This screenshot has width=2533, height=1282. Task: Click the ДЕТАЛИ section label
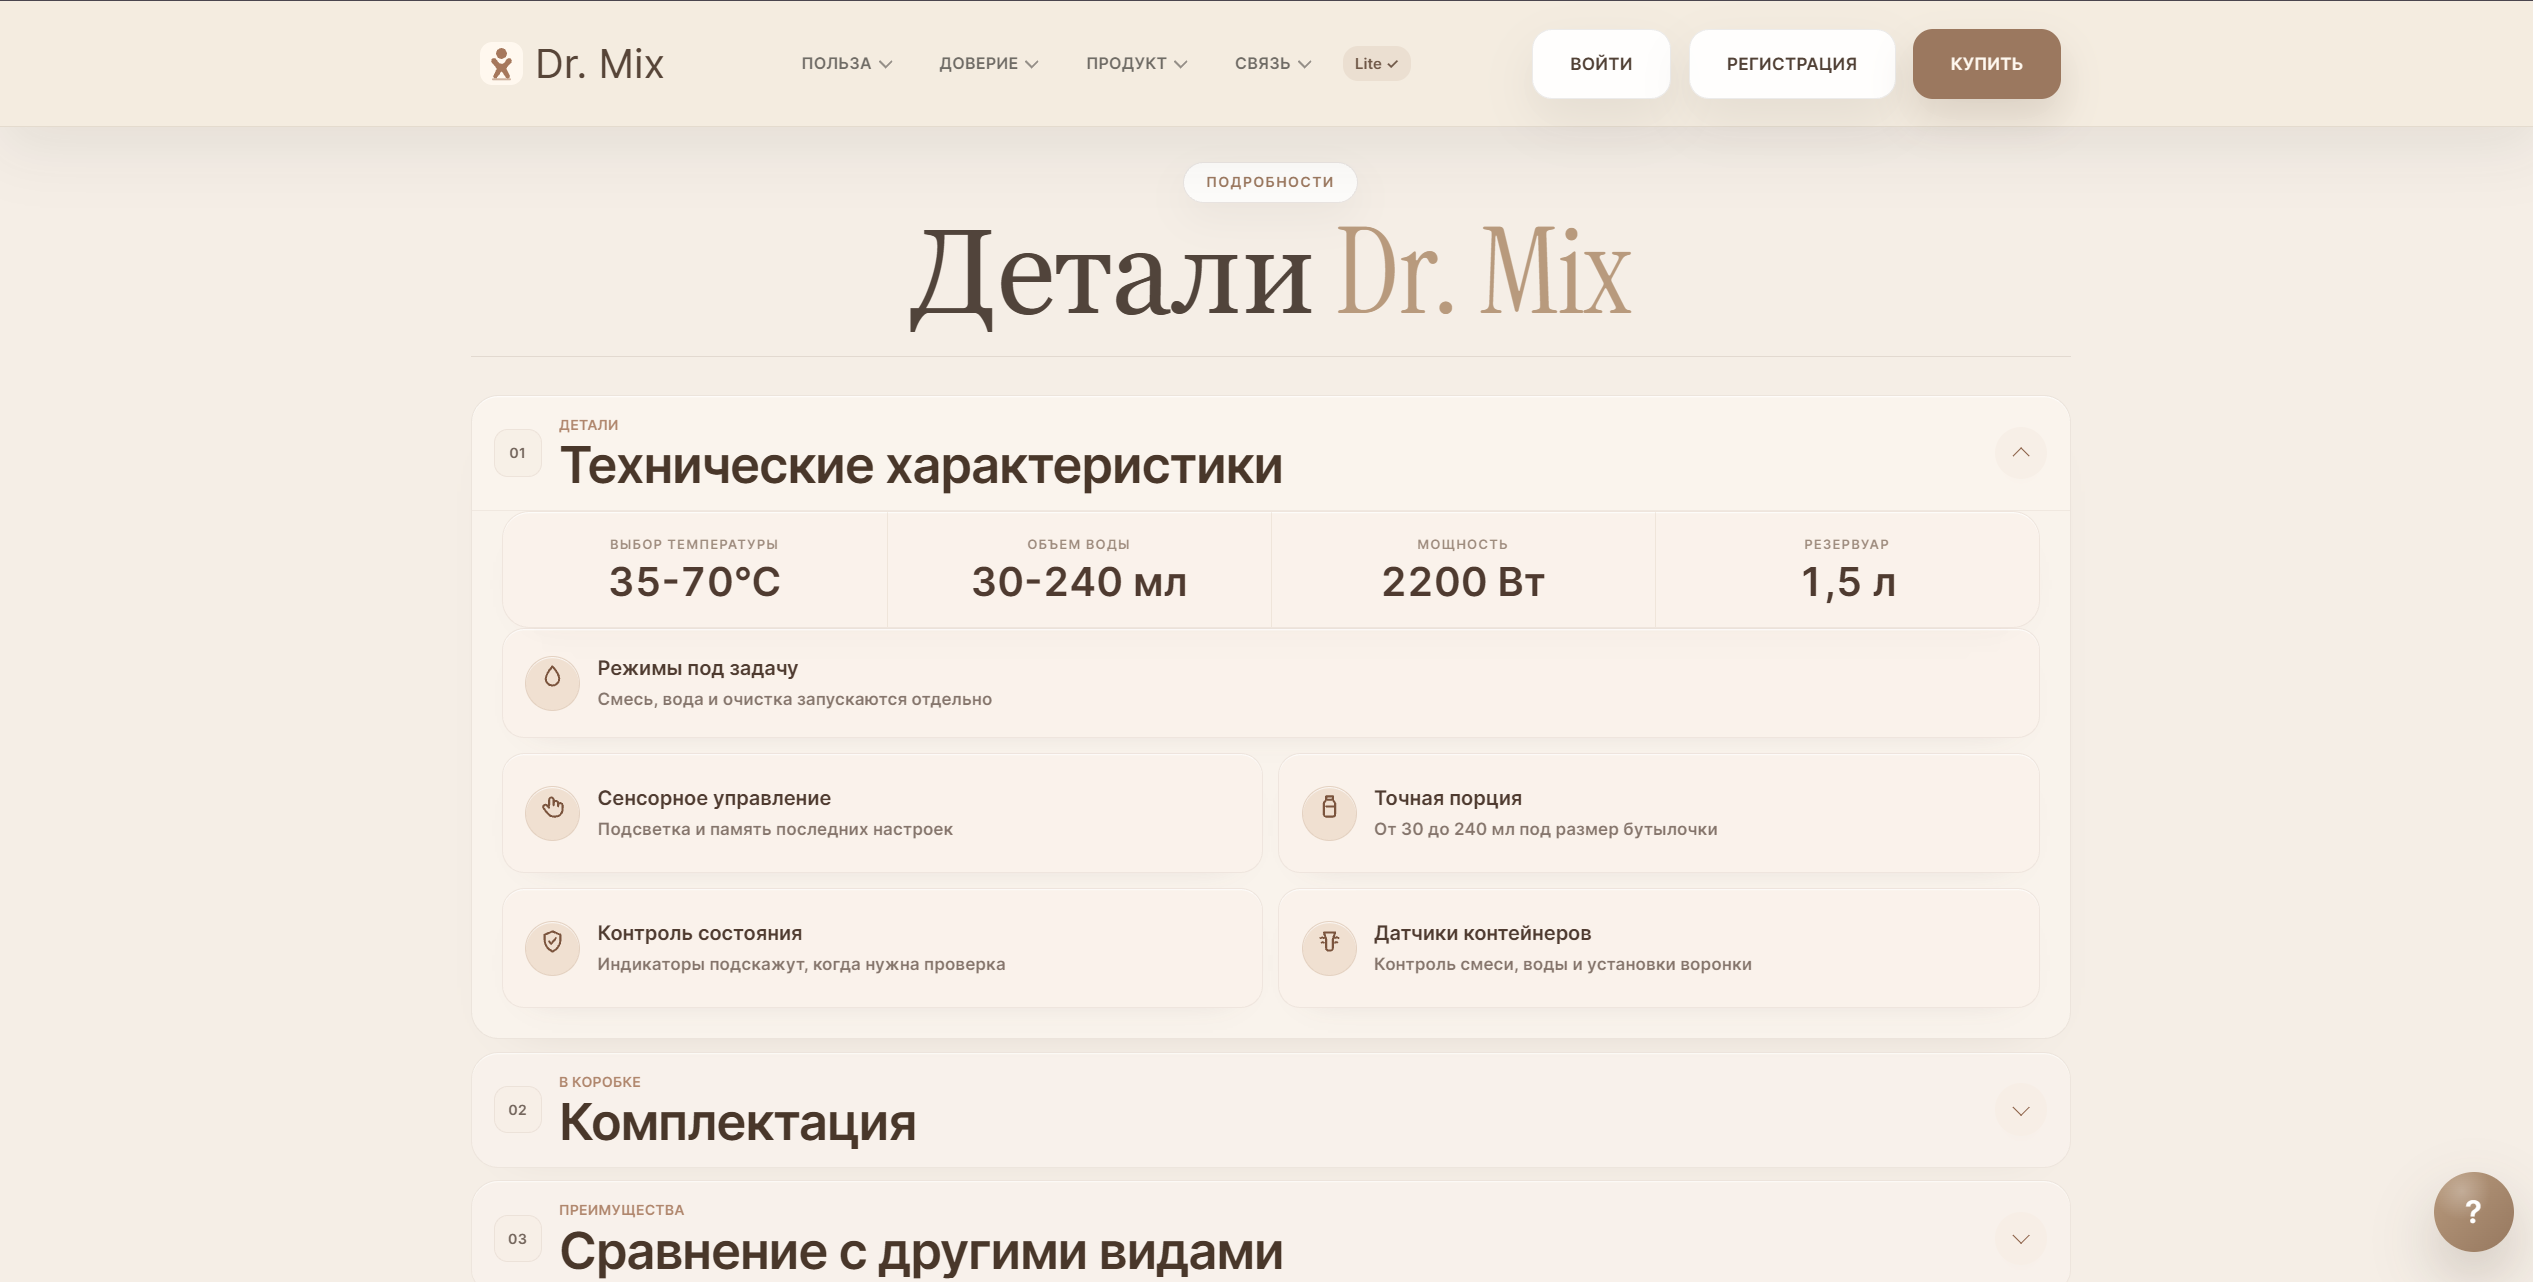(589, 425)
